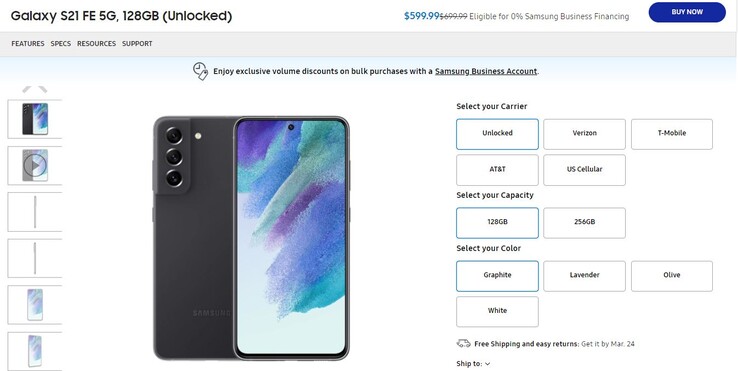Open the SPECS tab
This screenshot has height=371, width=738.
point(61,43)
